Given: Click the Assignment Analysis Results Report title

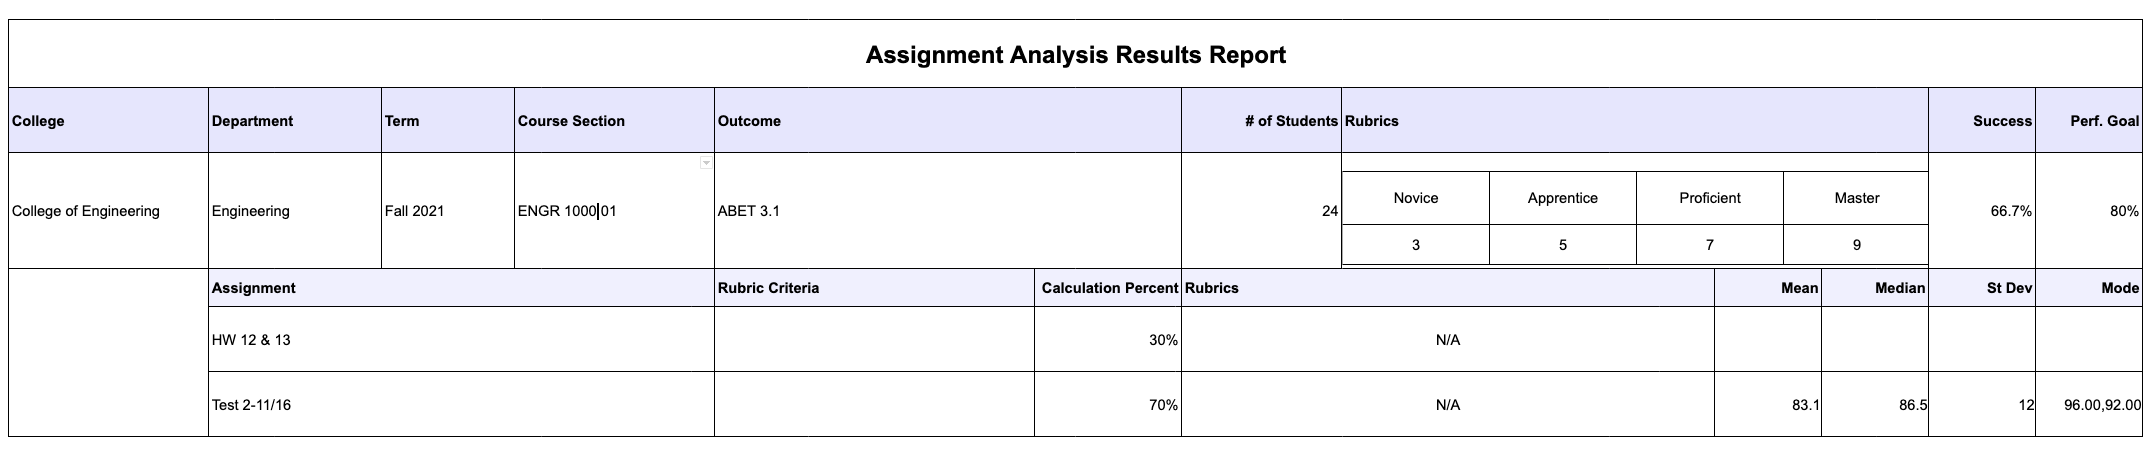Looking at the screenshot, I should tap(1075, 55).
